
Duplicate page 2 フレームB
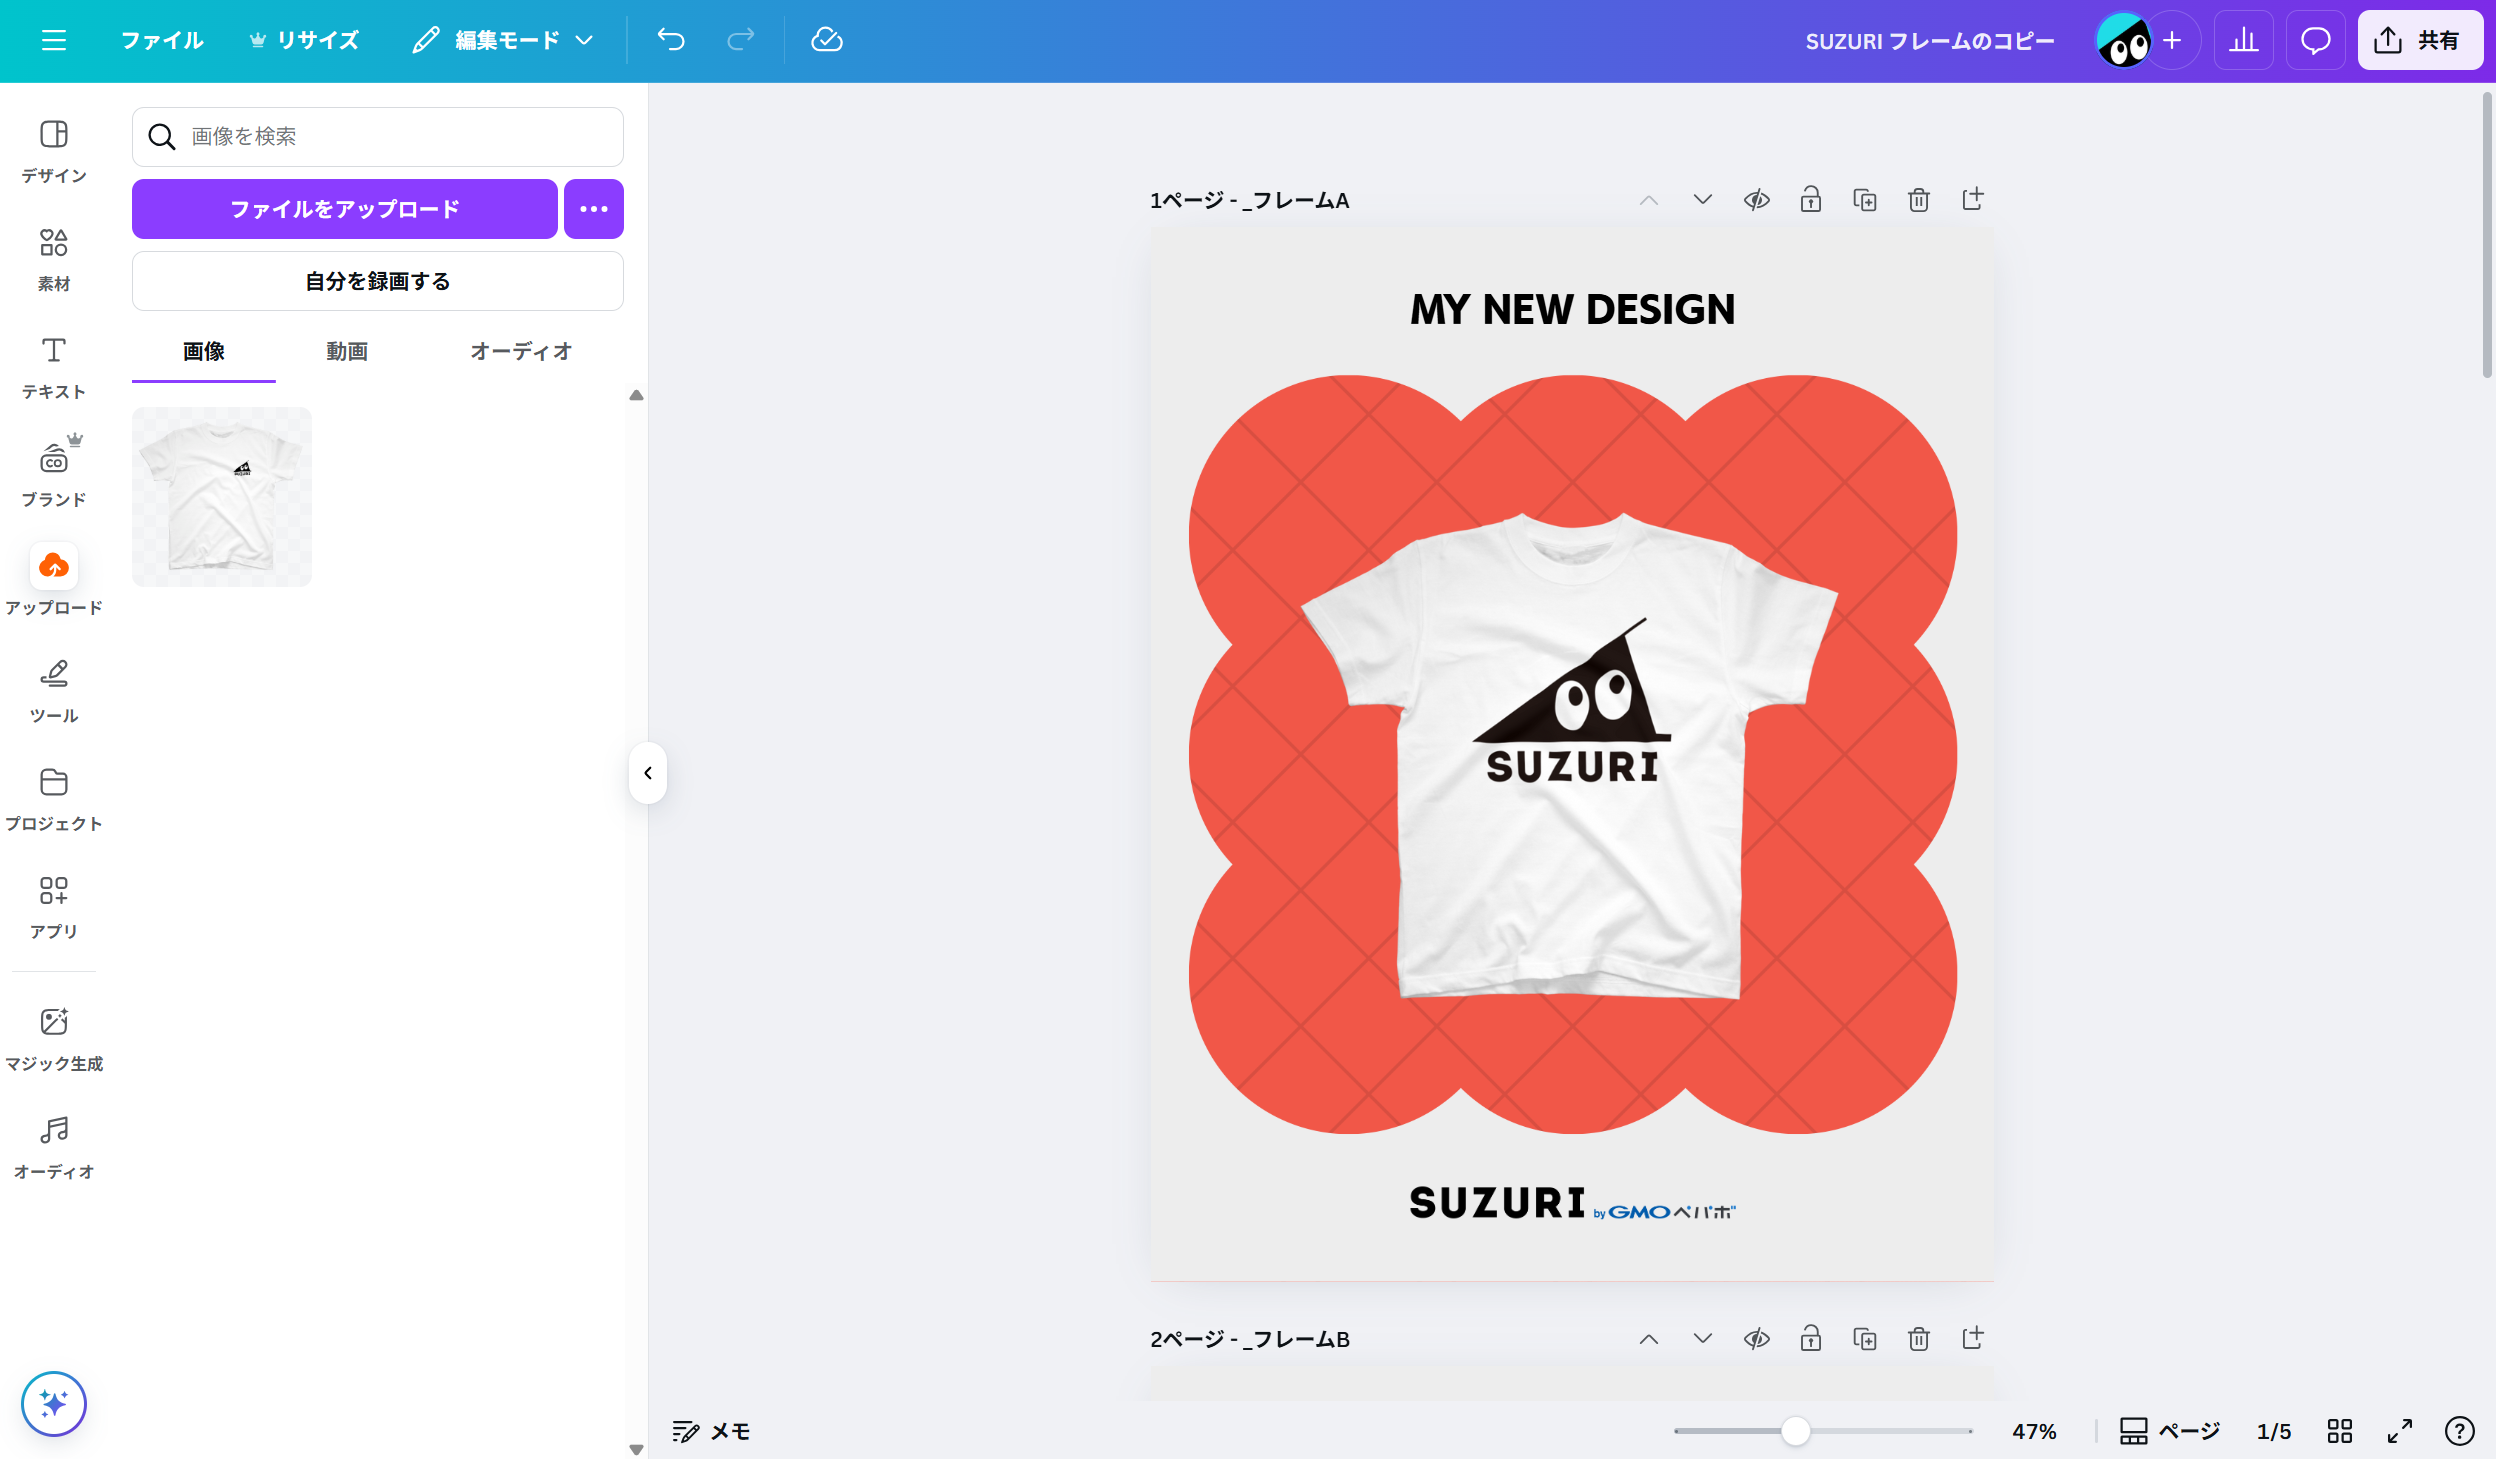(x=1865, y=1339)
